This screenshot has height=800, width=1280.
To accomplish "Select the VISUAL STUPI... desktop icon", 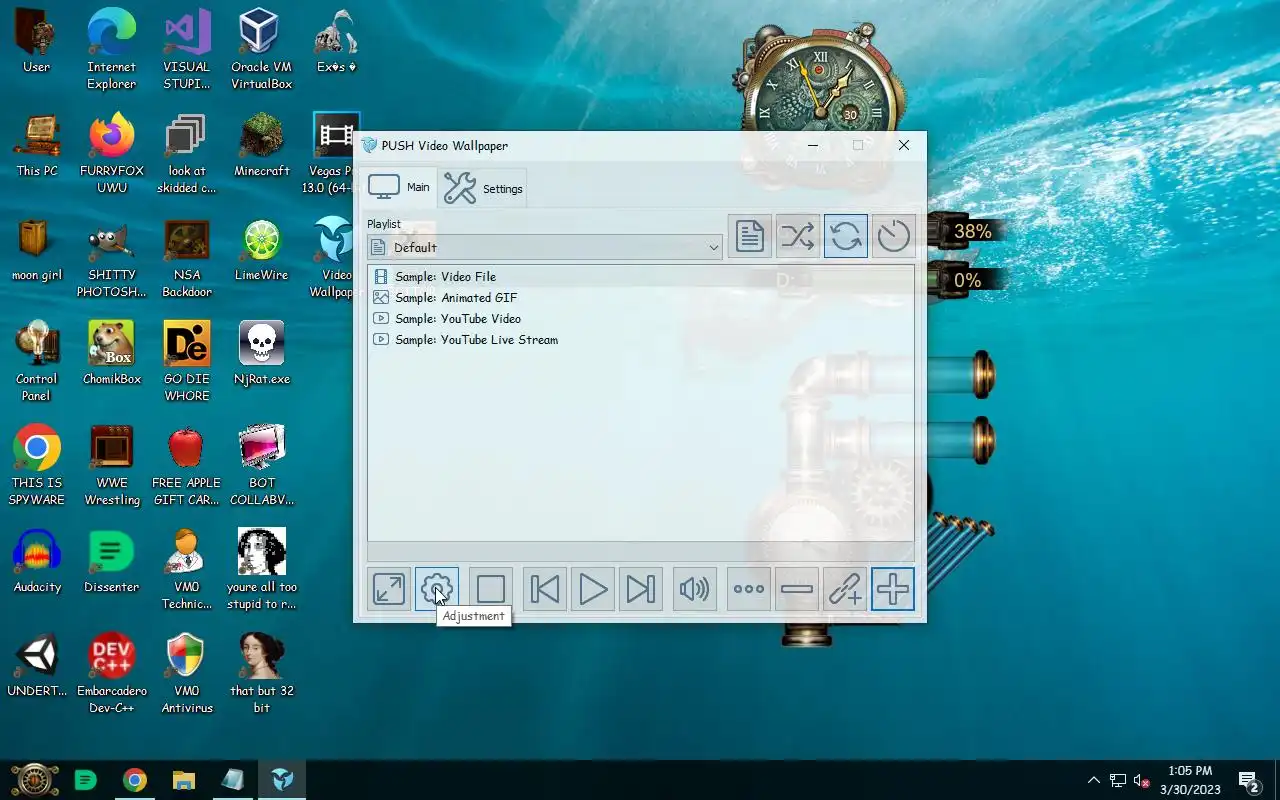I will click(x=187, y=50).
